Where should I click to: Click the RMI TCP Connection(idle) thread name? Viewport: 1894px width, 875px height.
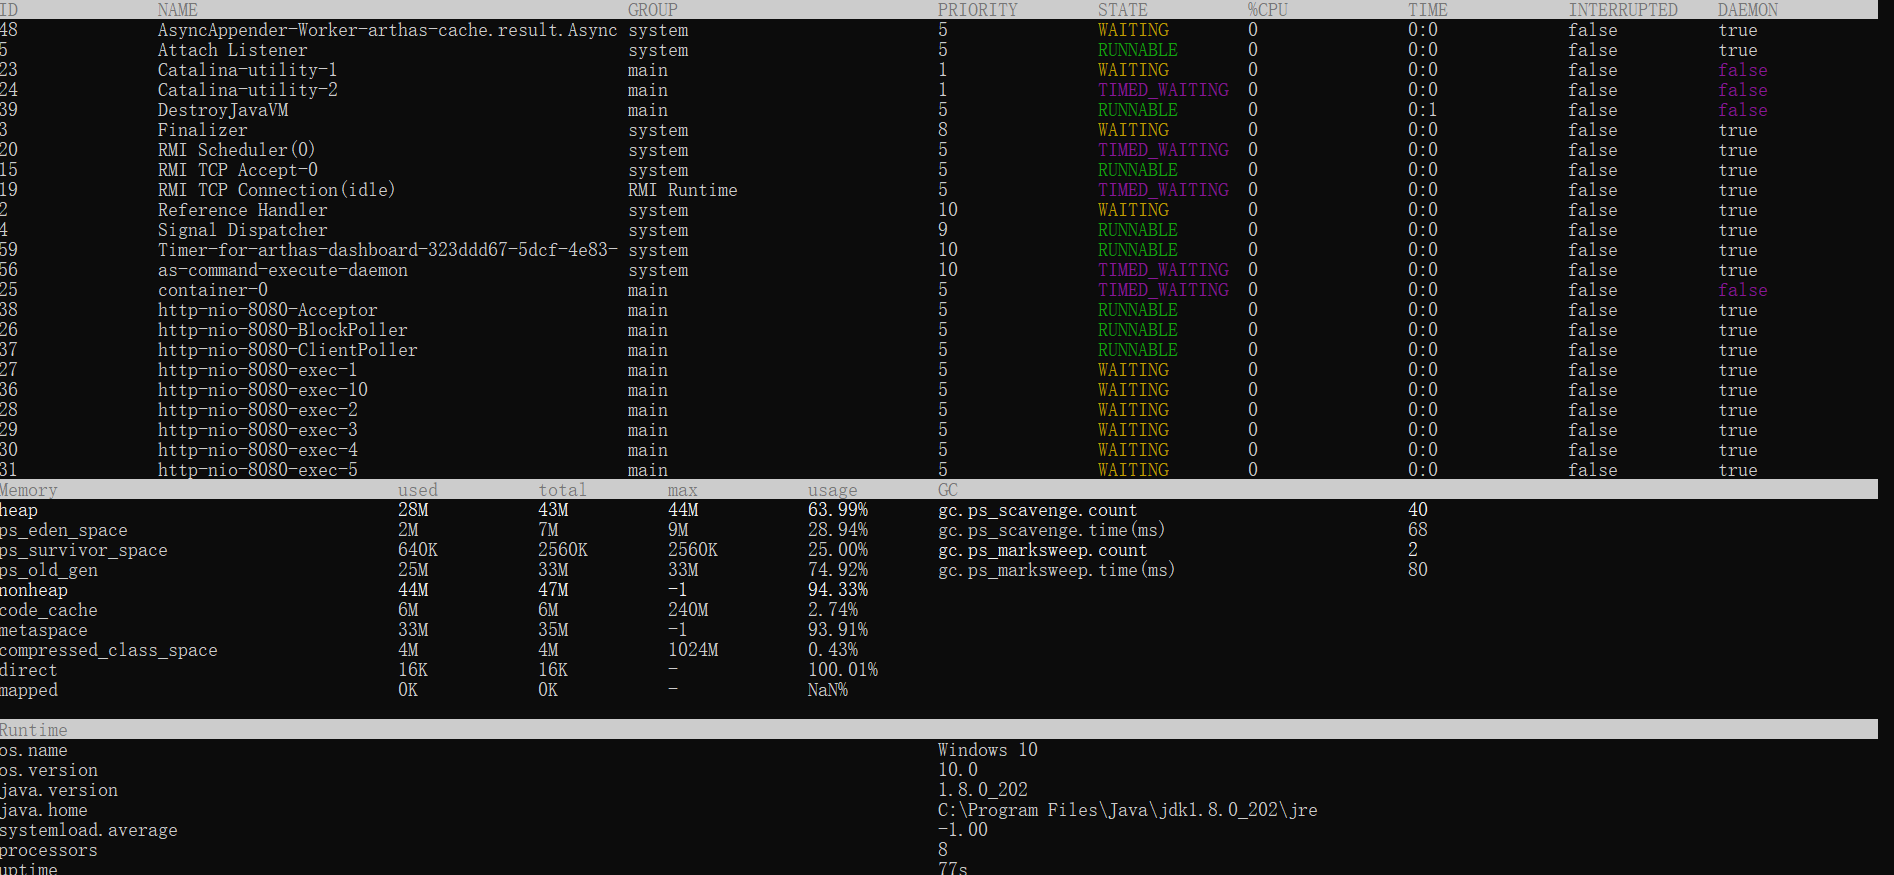277,190
